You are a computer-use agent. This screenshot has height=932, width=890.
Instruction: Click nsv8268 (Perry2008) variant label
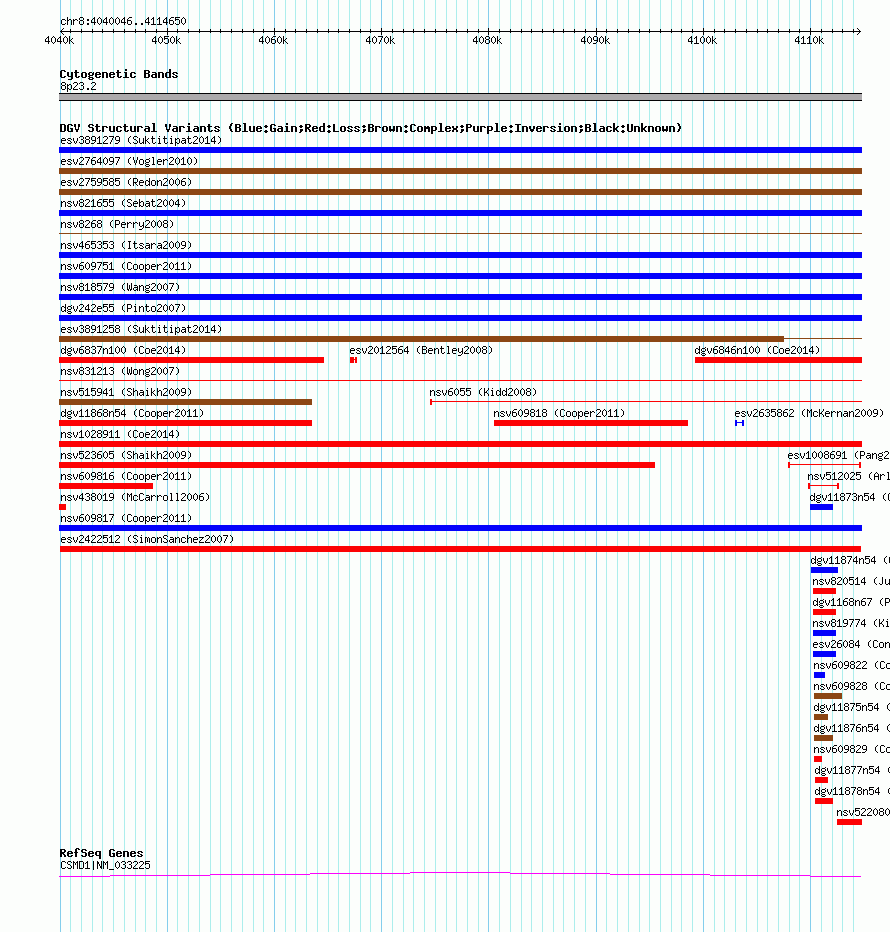[117, 224]
